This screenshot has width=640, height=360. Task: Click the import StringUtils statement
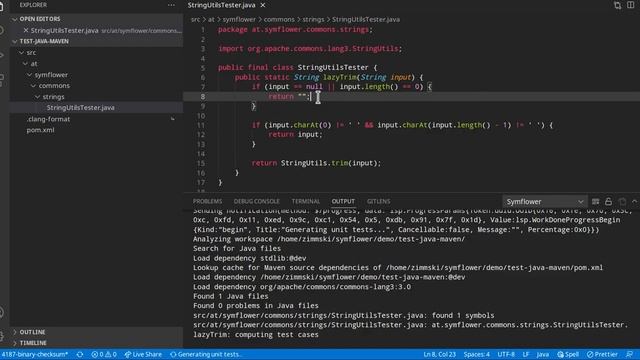point(310,49)
